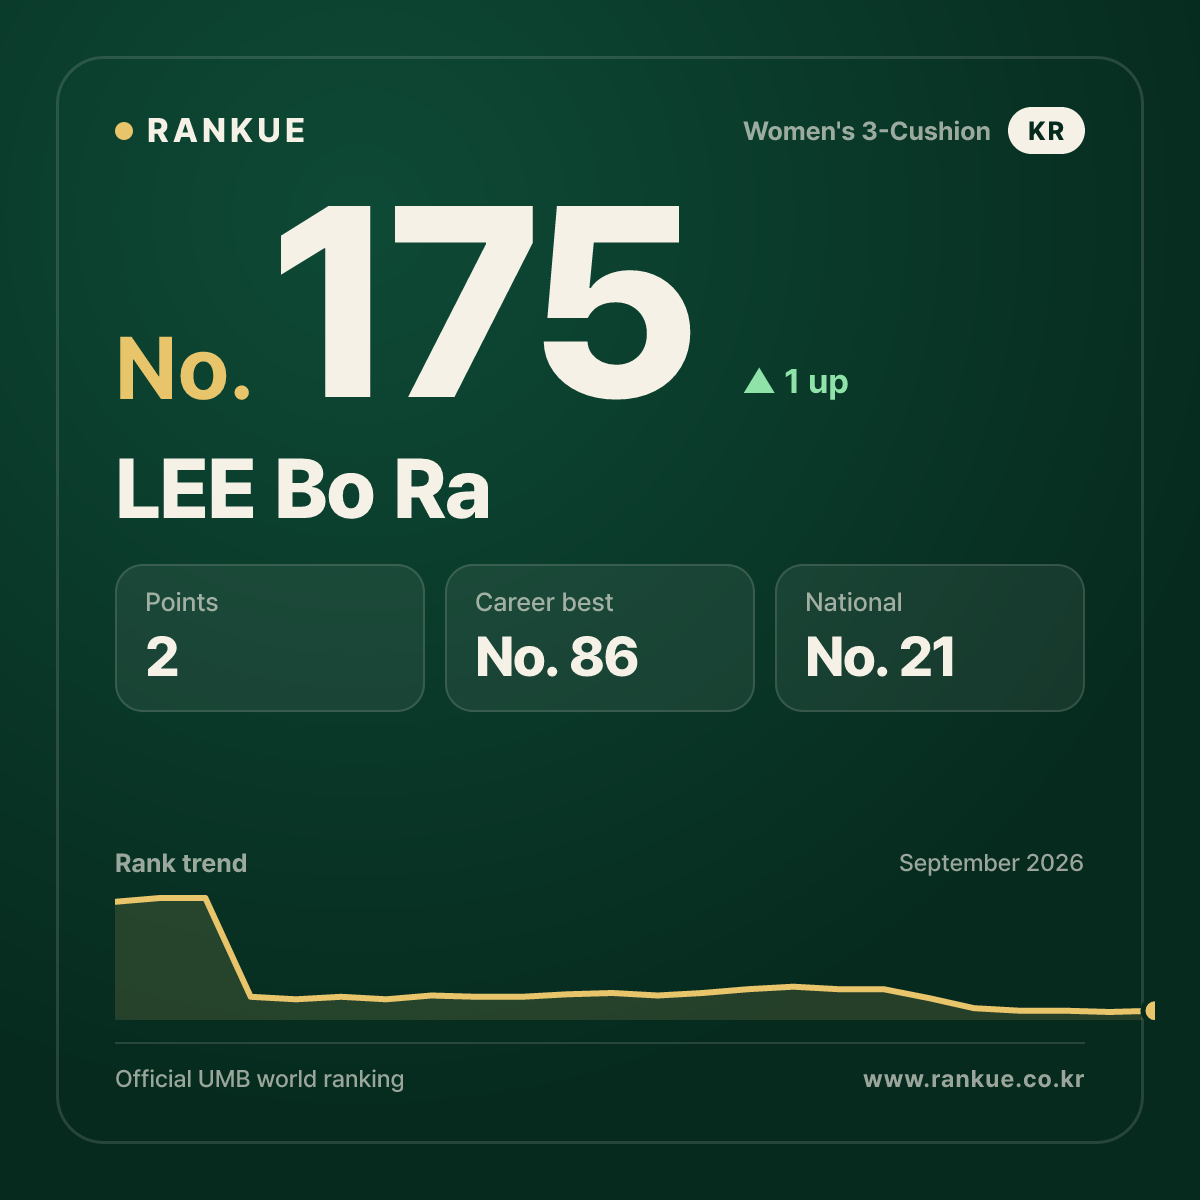Select the player name LEE Bo Ra
This screenshot has width=1200, height=1200.
coord(303,489)
